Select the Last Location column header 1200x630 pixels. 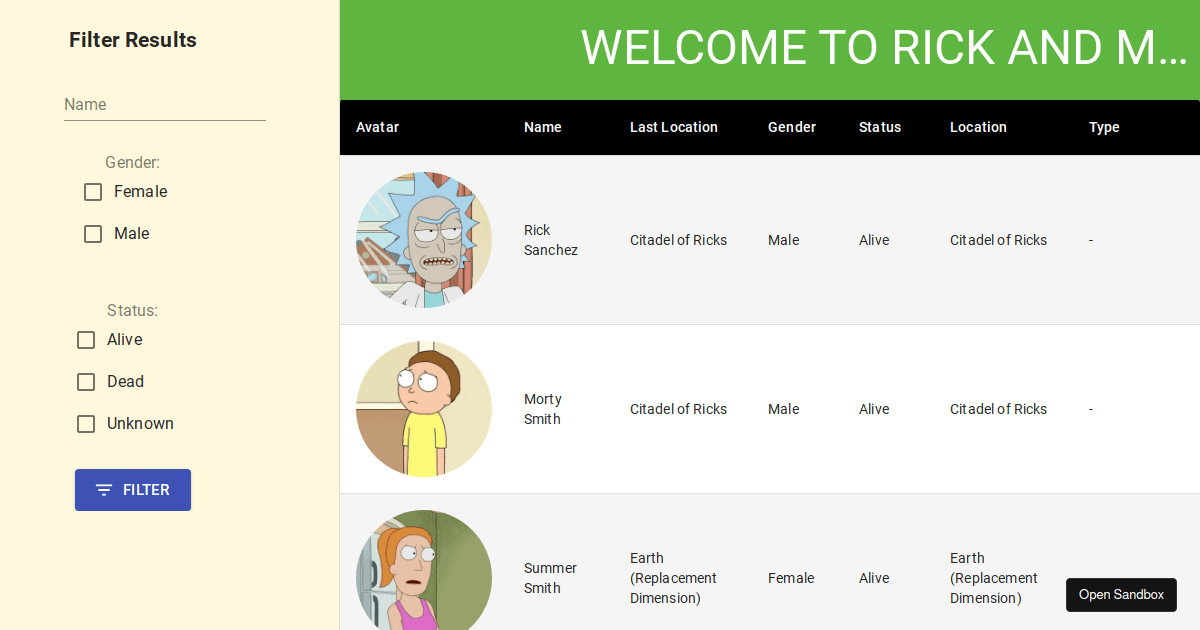point(674,127)
